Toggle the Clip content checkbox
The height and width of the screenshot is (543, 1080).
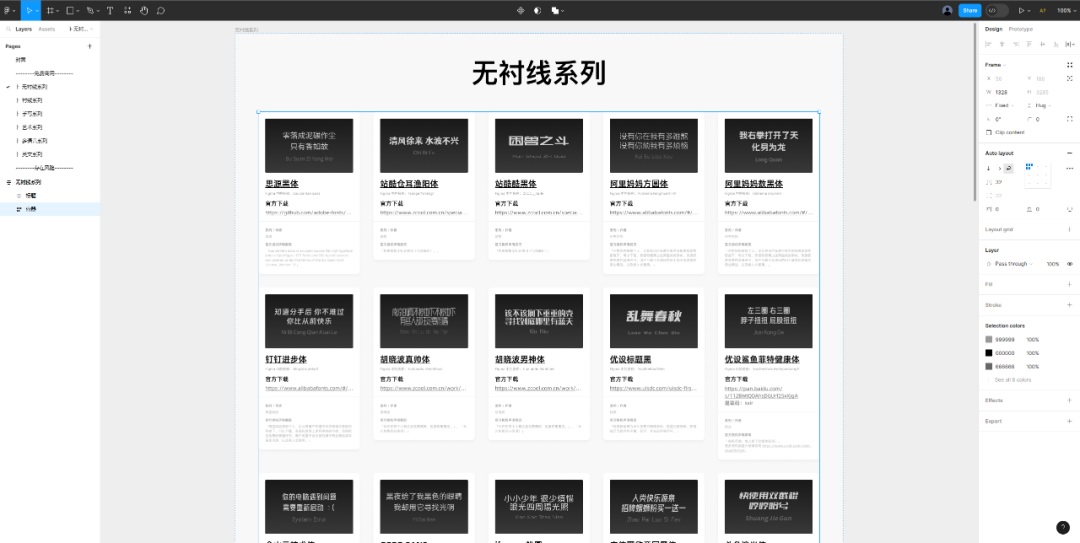989,132
